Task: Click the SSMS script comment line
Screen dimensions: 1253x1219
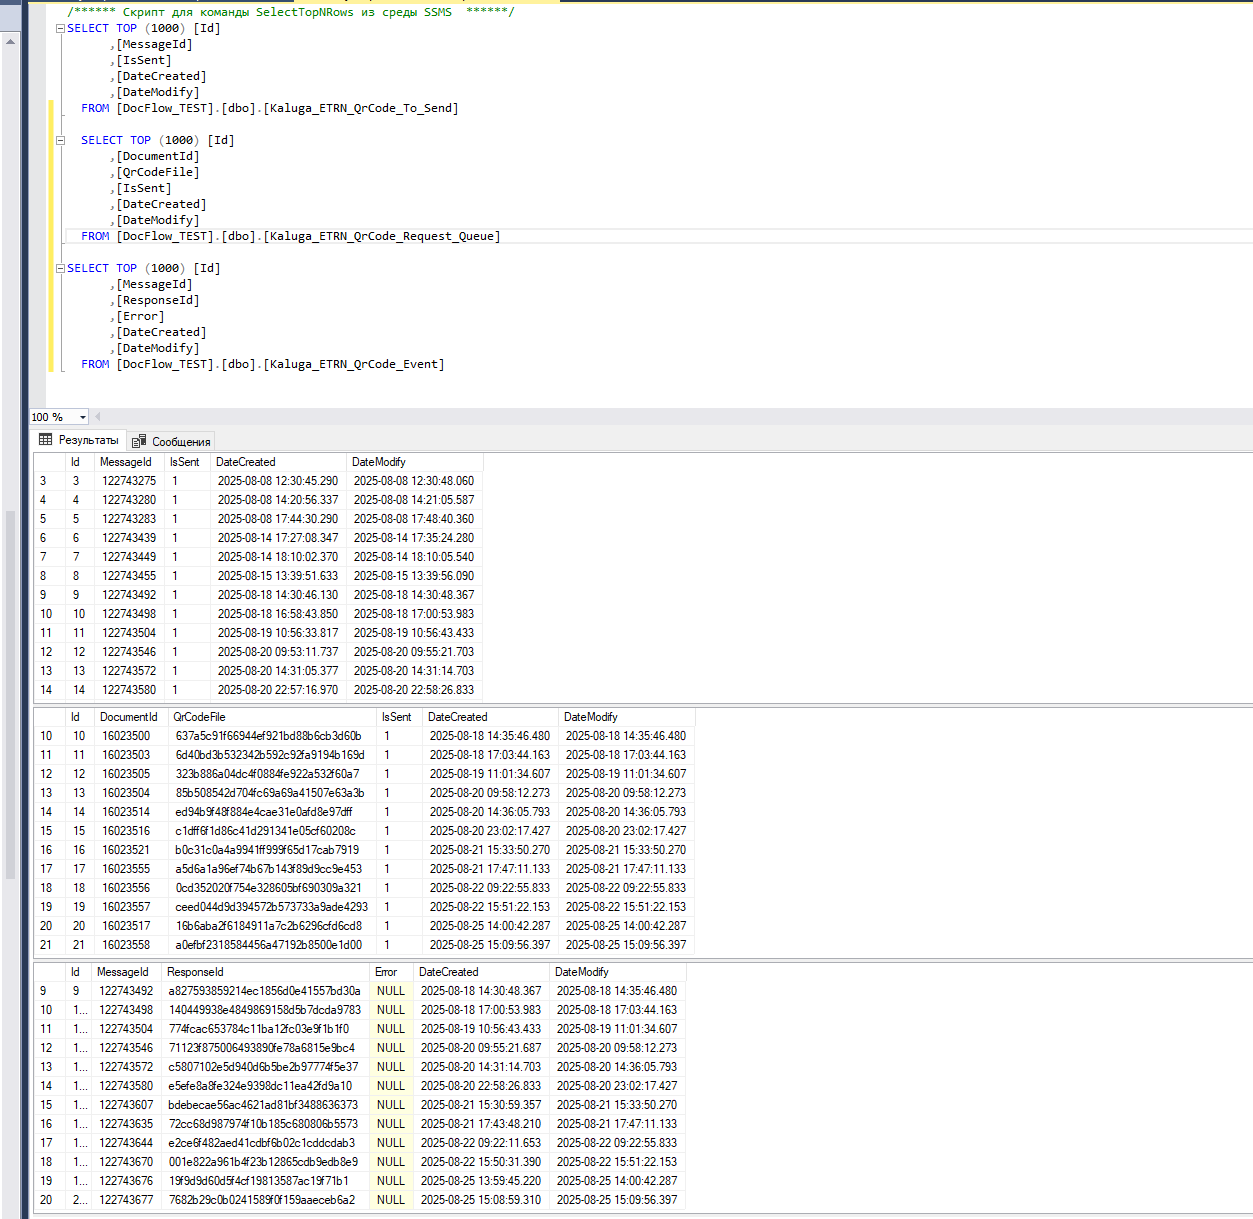Action: (x=291, y=12)
